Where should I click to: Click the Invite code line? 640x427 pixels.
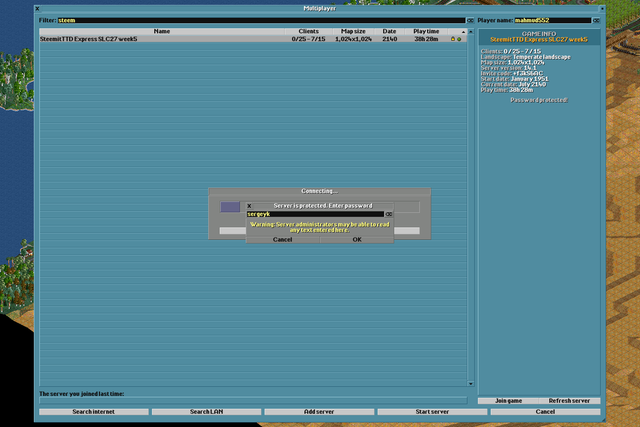point(512,73)
